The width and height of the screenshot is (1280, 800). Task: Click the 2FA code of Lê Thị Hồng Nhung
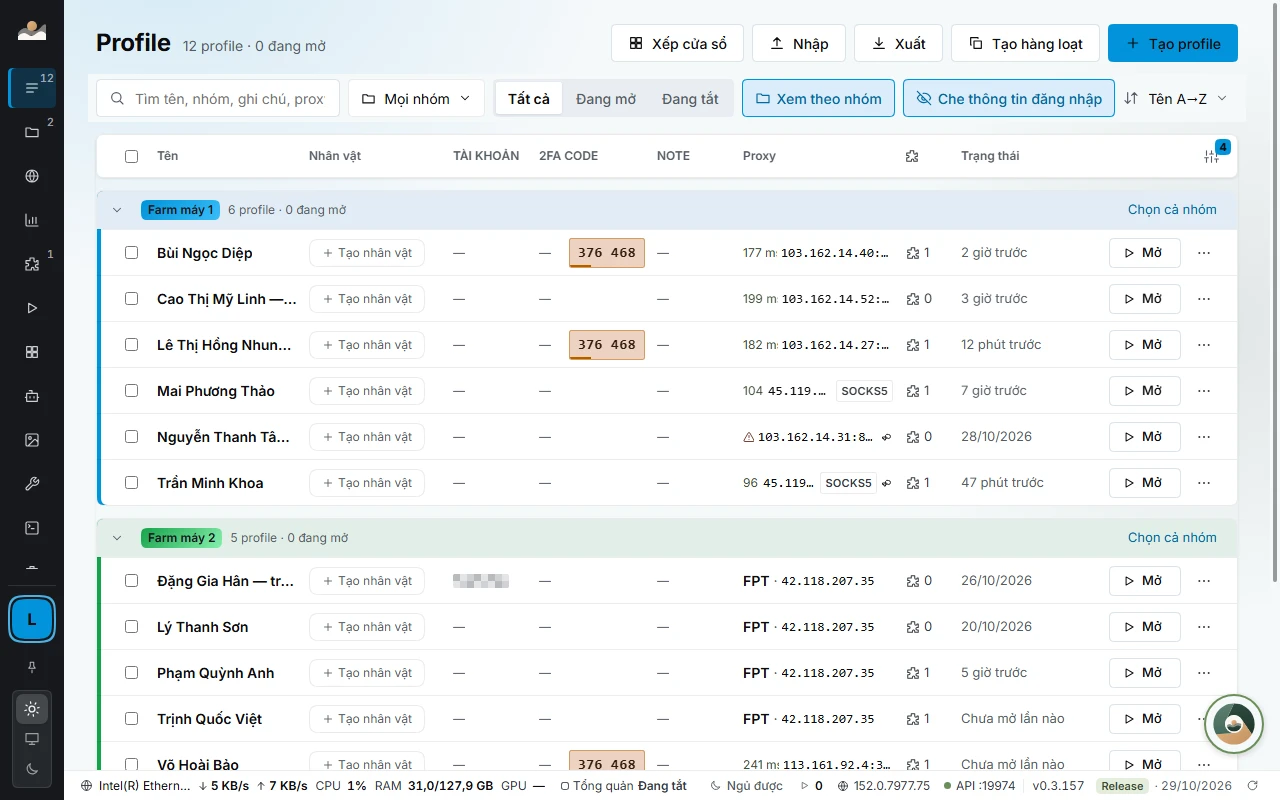[607, 345]
